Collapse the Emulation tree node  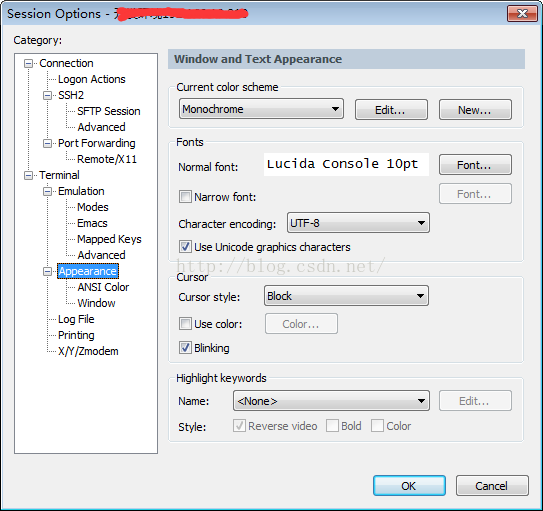pyautogui.click(x=47, y=191)
